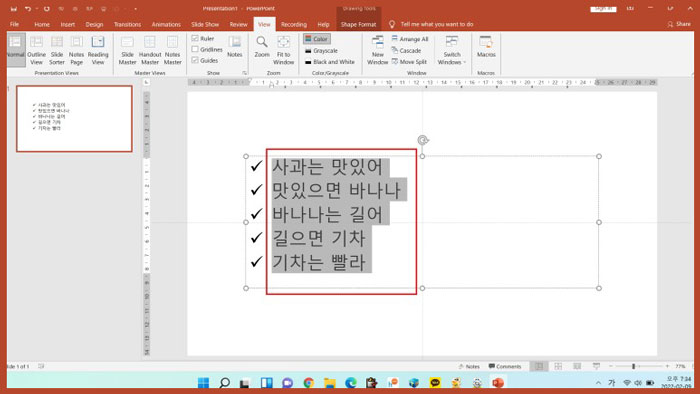This screenshot has width=700, height=394.
Task: Show hidden system tray icons
Action: point(598,383)
